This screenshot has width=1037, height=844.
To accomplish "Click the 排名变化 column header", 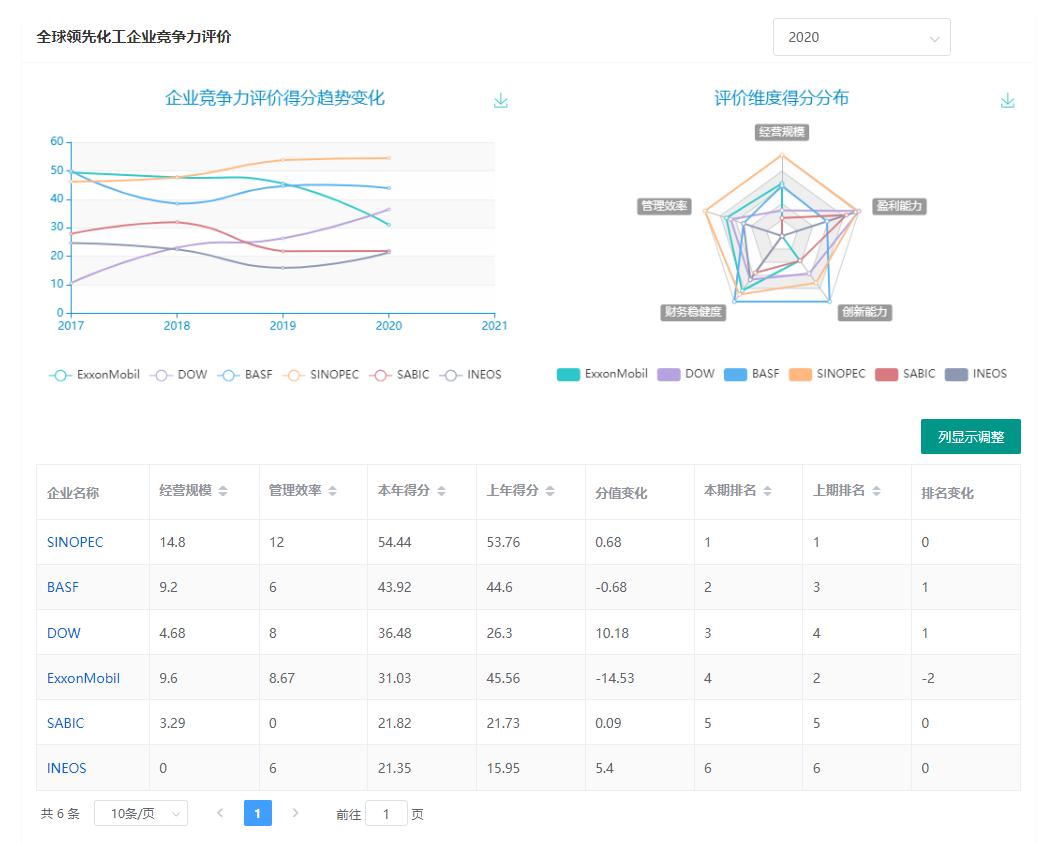I will pyautogui.click(x=947, y=493).
